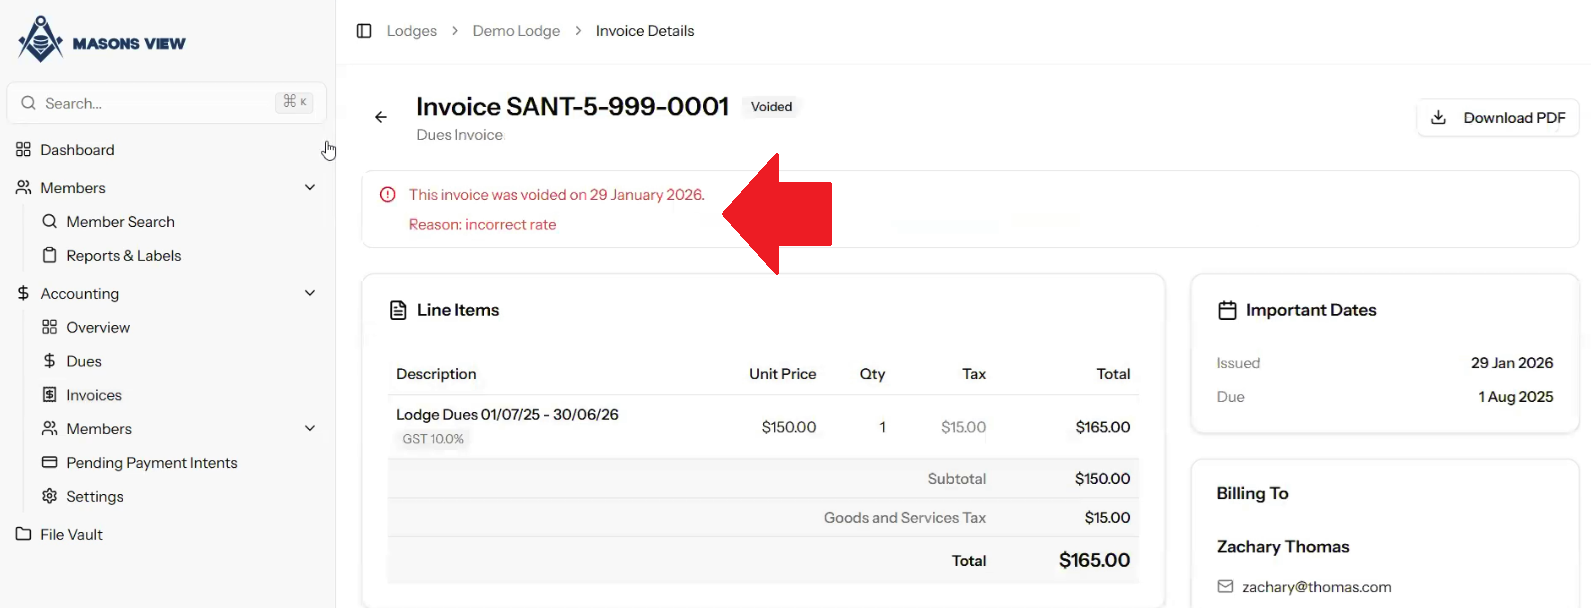Collapse the top Members section chevron

click(310, 187)
